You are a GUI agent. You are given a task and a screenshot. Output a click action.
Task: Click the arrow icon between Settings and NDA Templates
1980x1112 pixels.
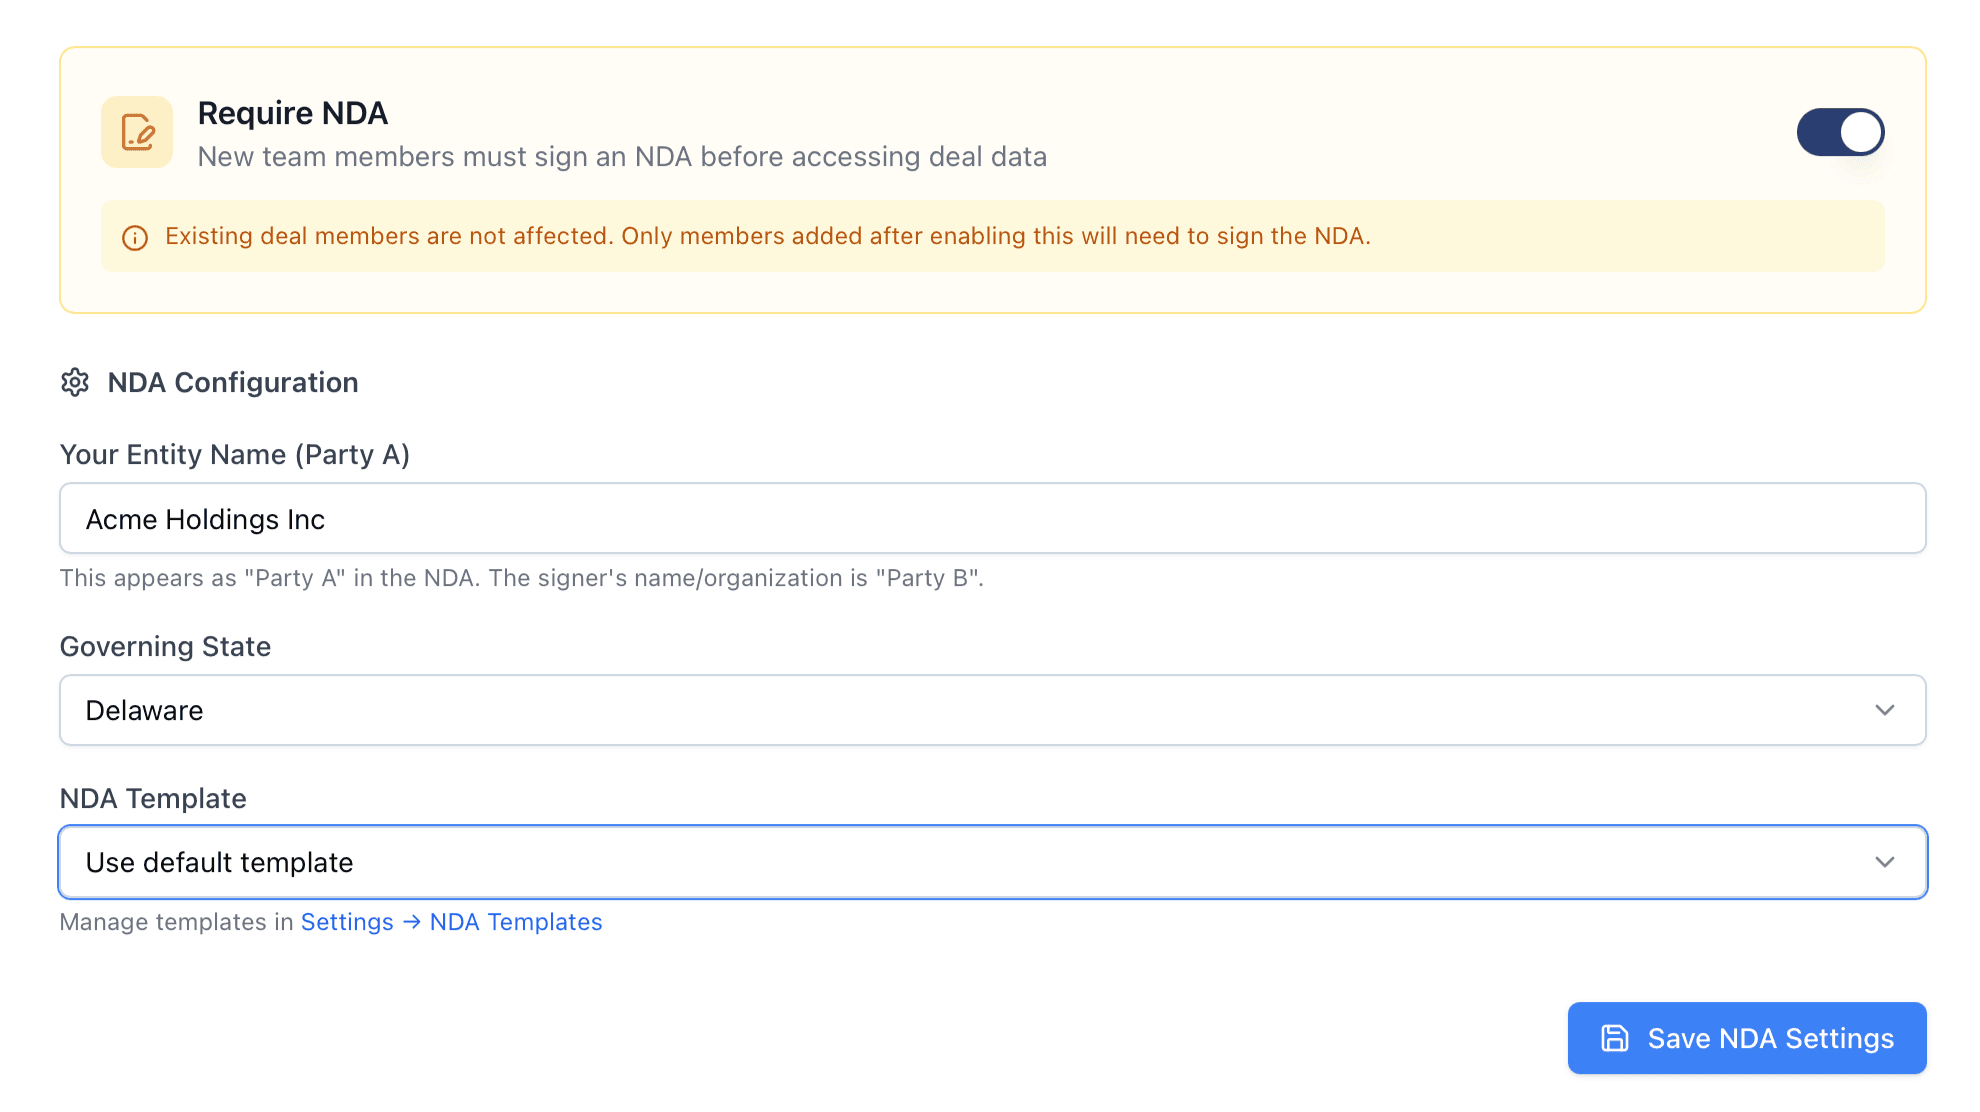411,922
